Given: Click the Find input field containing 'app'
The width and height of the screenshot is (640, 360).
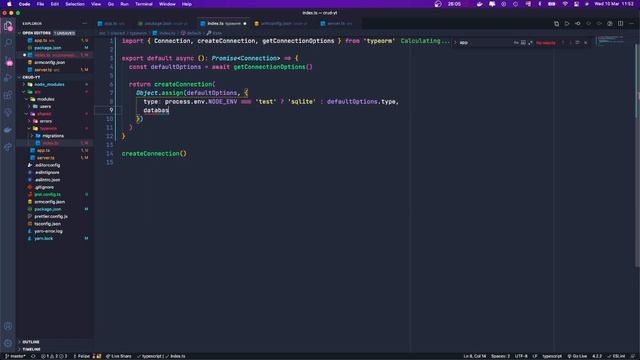Looking at the screenshot, I should (485, 42).
